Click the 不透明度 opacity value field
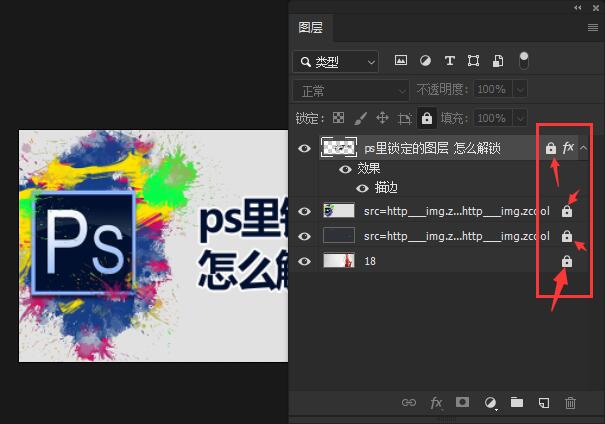Screen dimensions: 605x424 (x=493, y=90)
